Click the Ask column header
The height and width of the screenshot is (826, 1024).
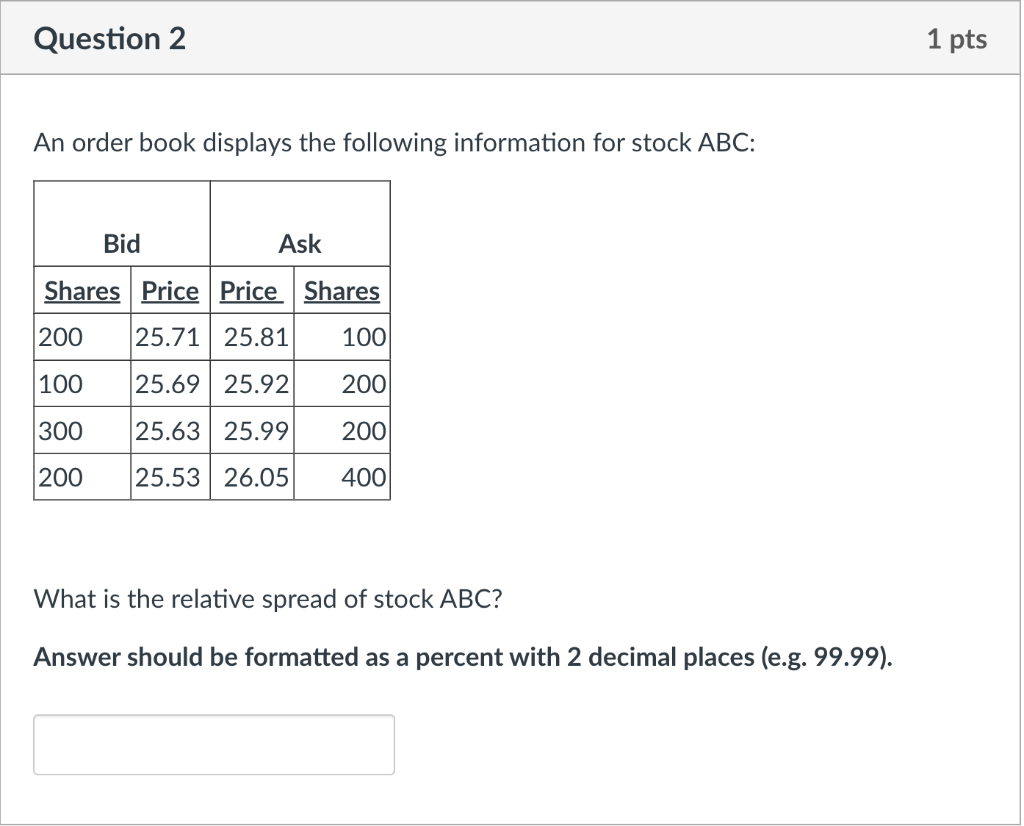(x=300, y=244)
